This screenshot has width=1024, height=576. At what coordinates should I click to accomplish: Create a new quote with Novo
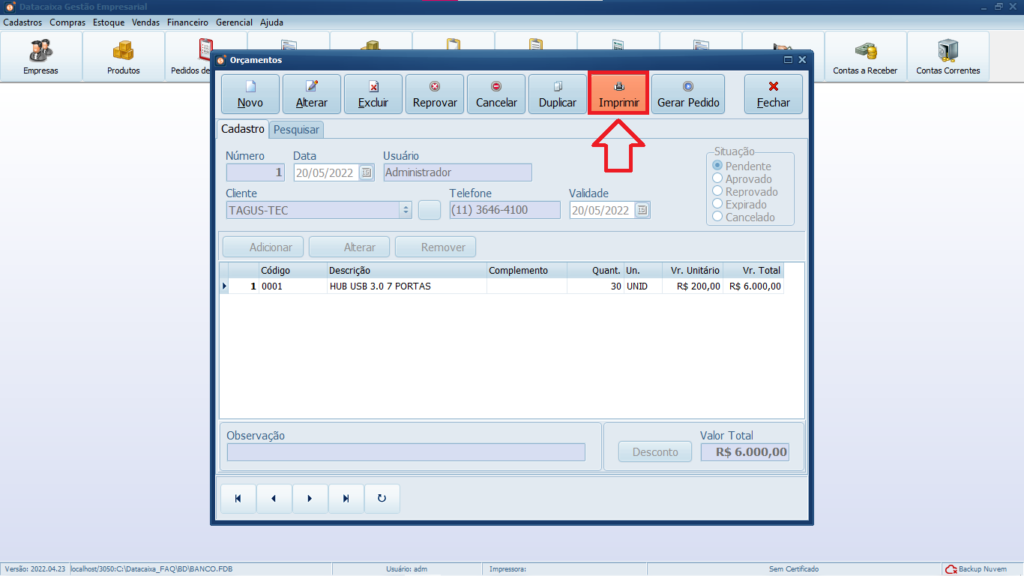[x=250, y=94]
